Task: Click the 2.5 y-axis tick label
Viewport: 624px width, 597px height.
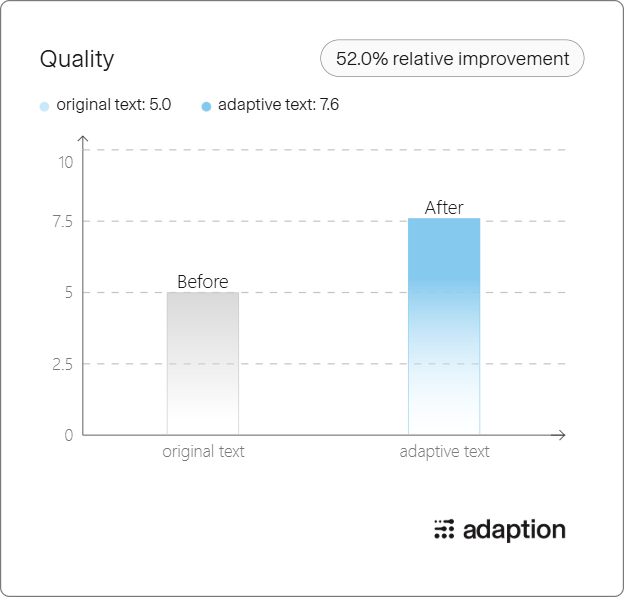Action: (x=62, y=365)
